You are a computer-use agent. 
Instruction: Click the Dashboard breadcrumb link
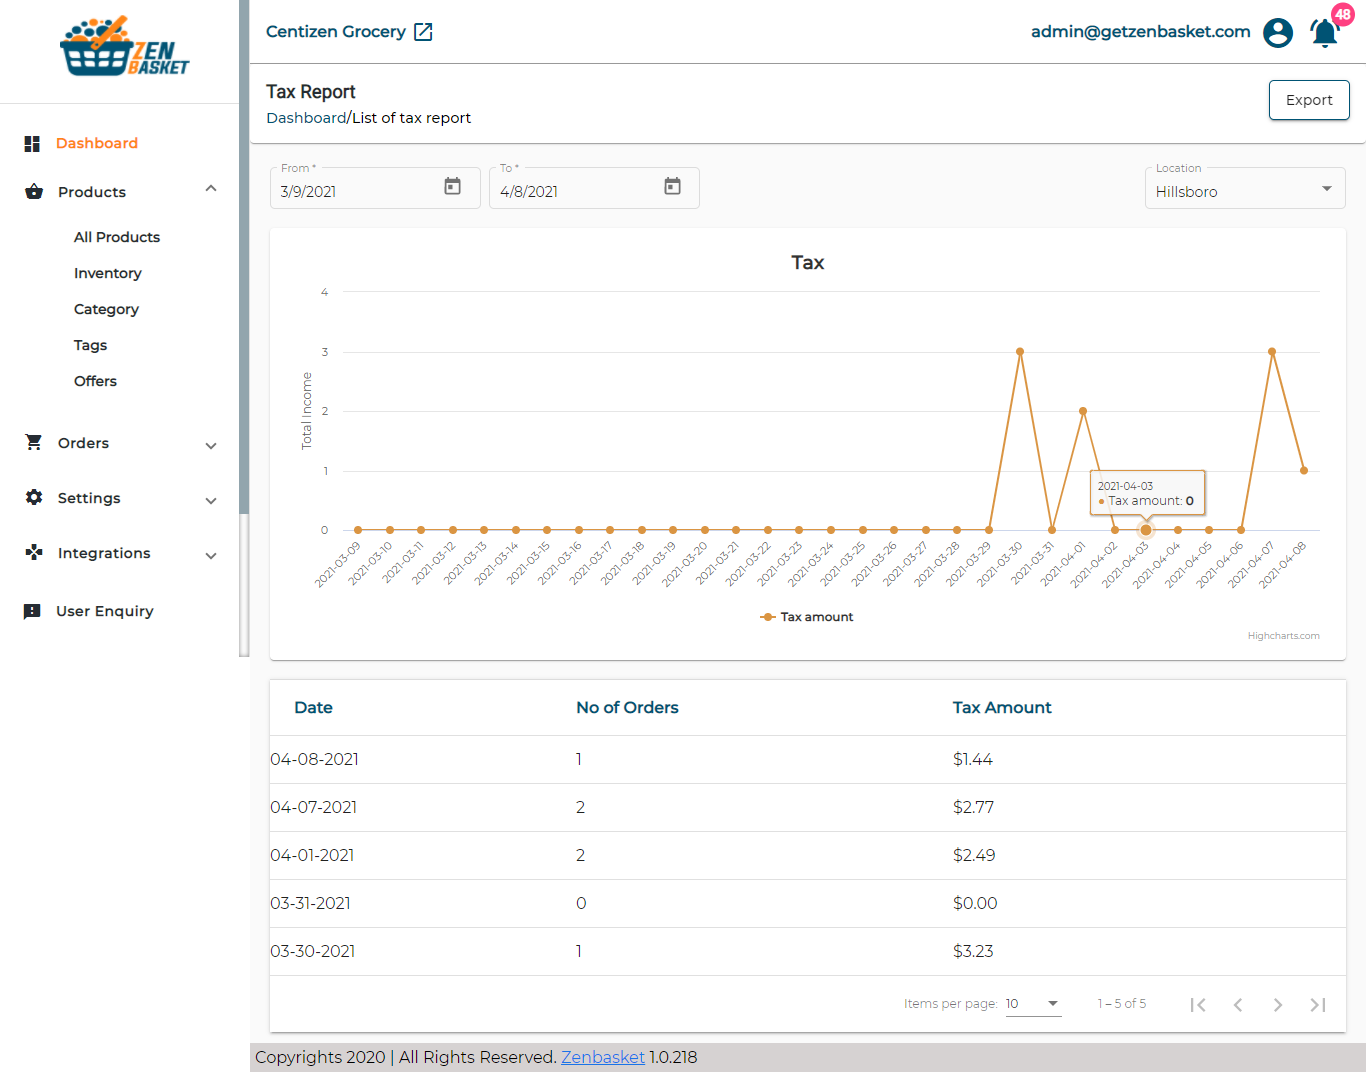(305, 118)
